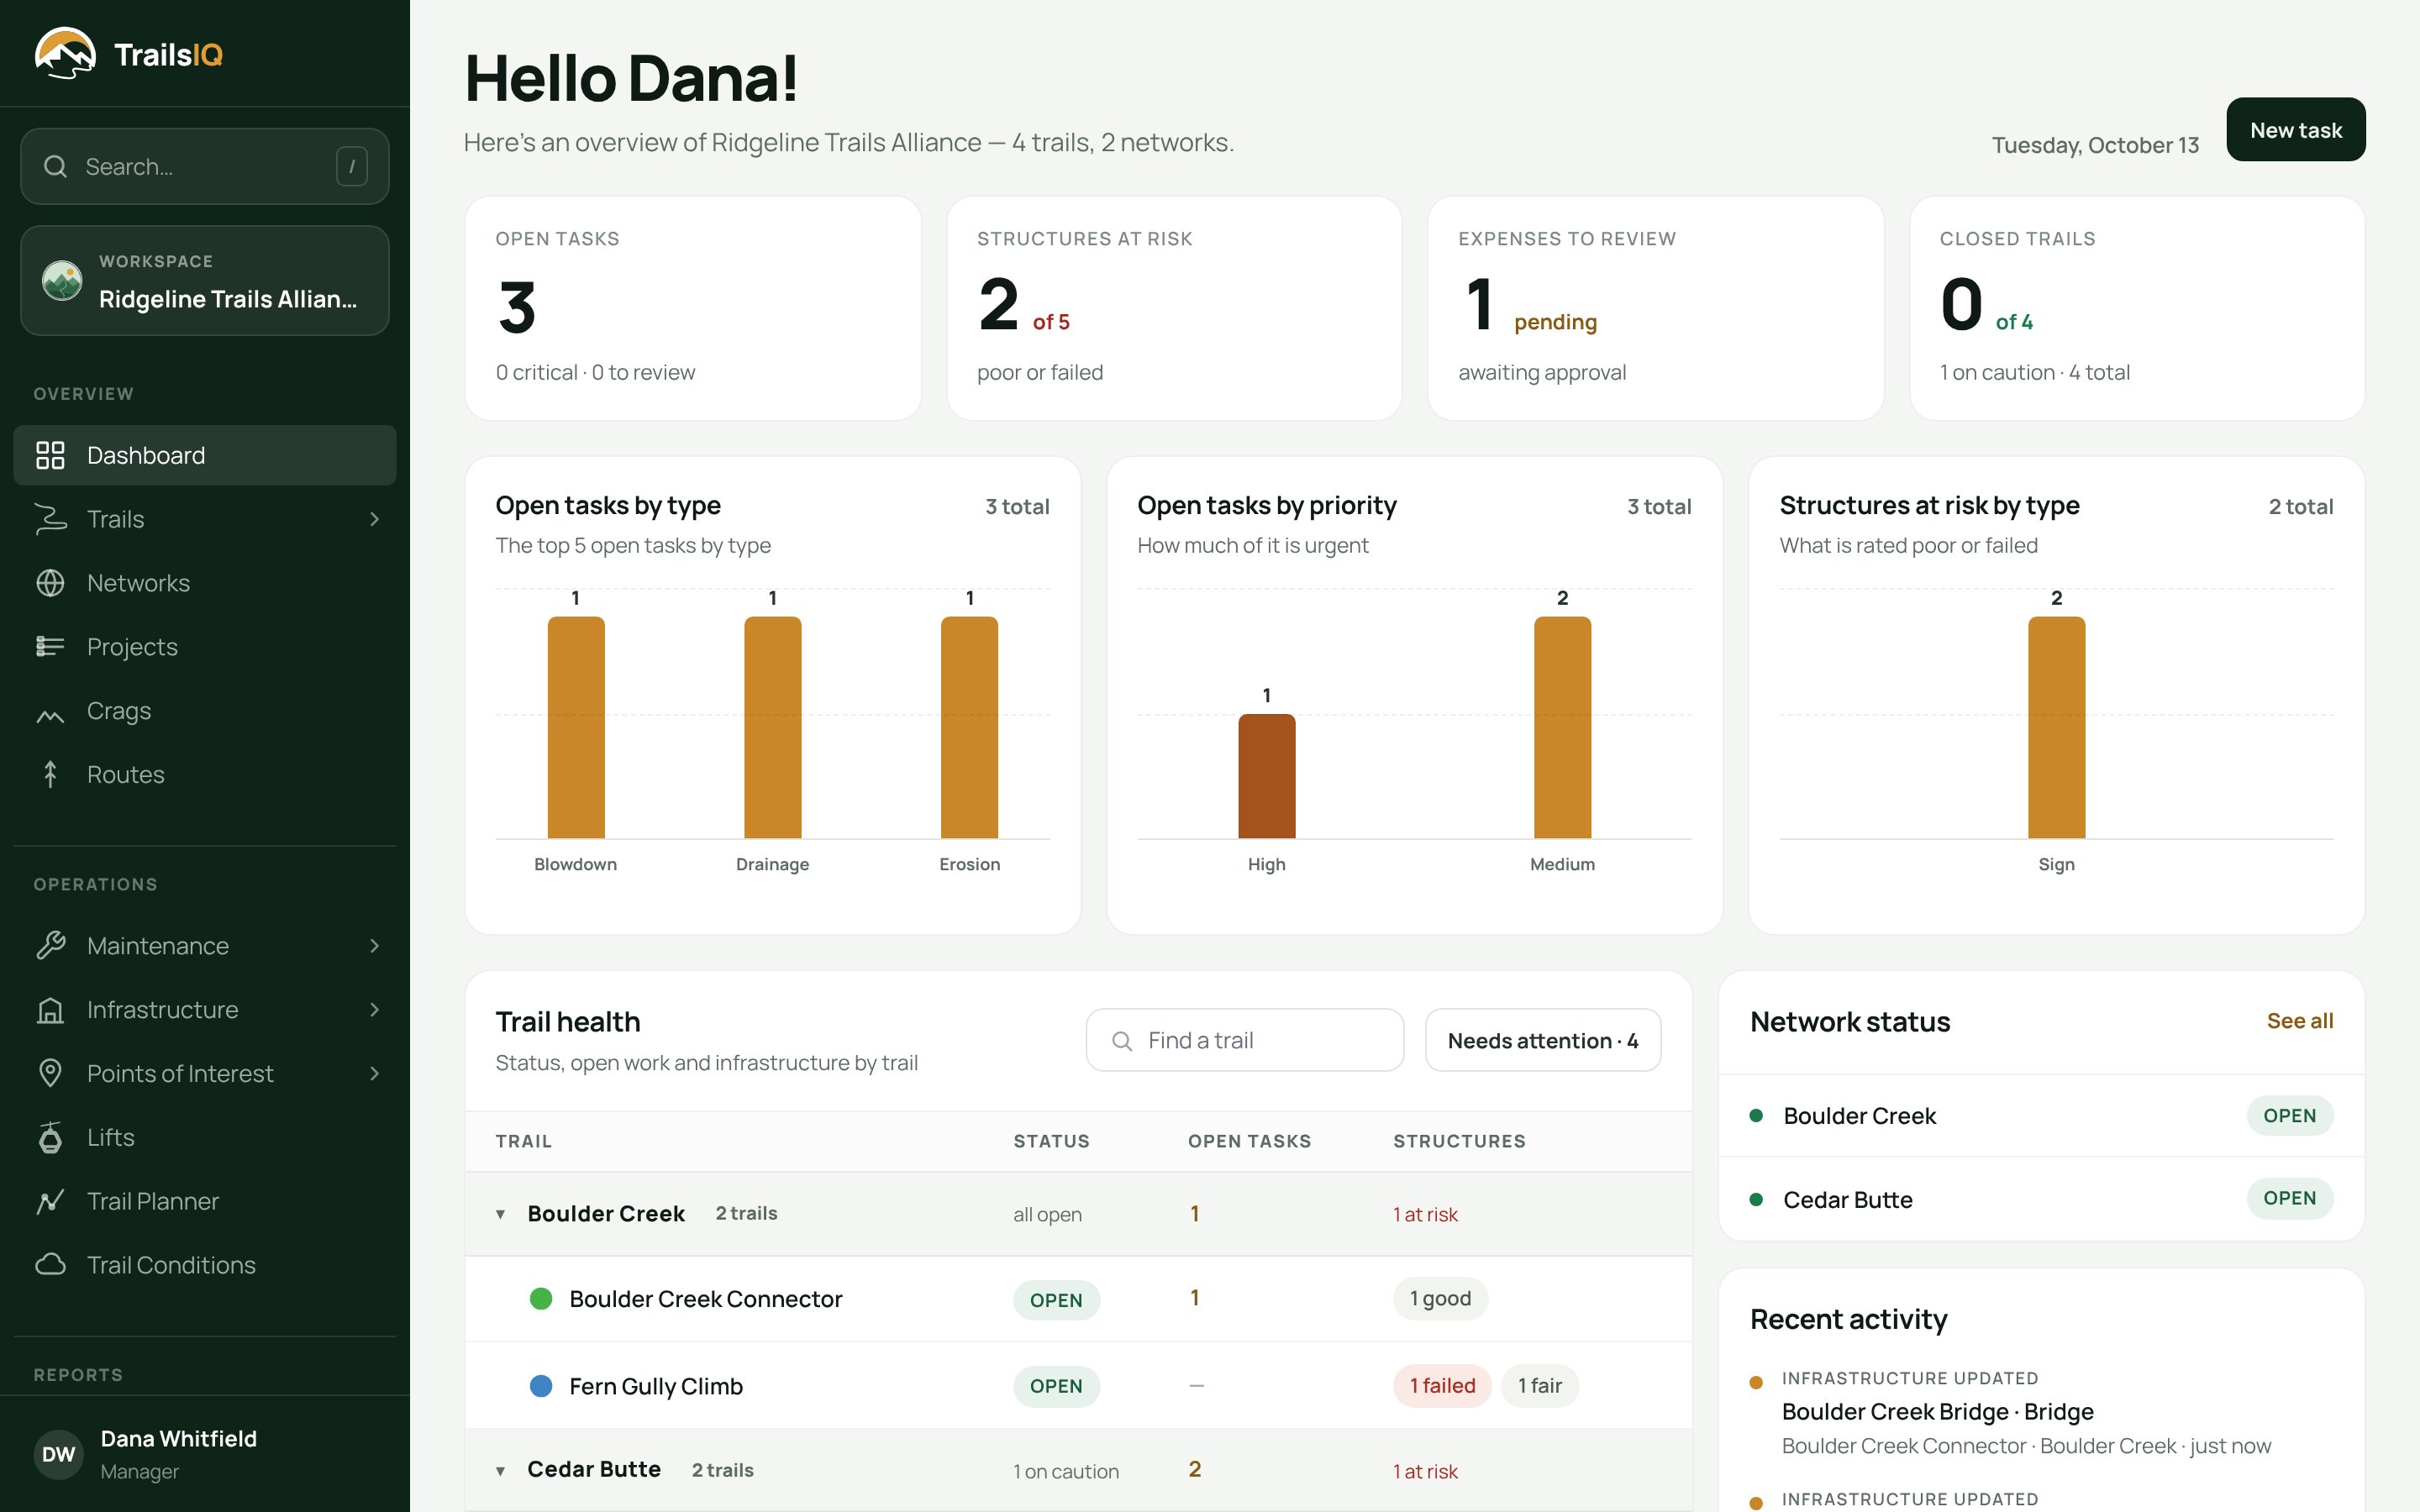Click the Dashboard grid icon
The height and width of the screenshot is (1512, 2420).
point(50,455)
